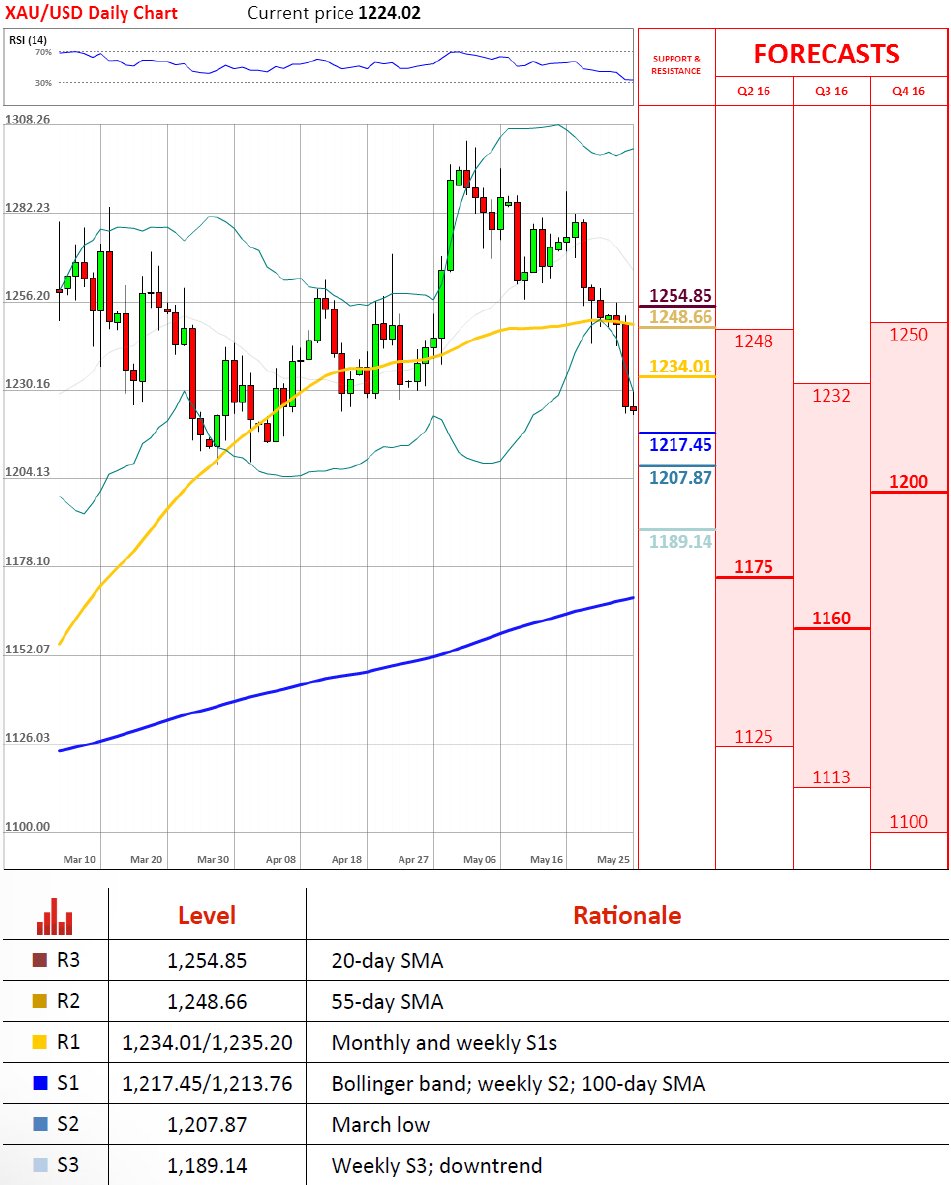Select the Q4 mean forecast value 1200
The height and width of the screenshot is (1185, 951).
click(x=908, y=482)
